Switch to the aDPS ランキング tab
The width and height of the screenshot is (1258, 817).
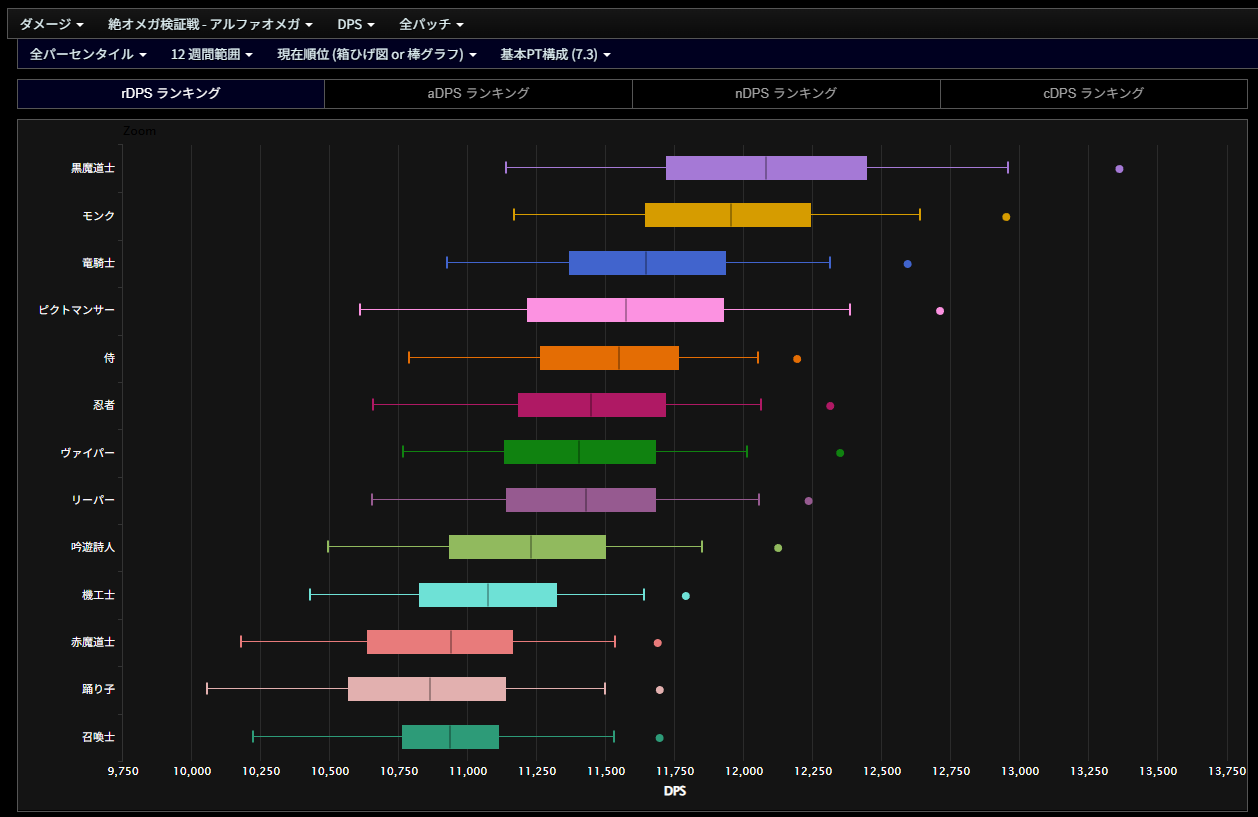click(x=478, y=93)
